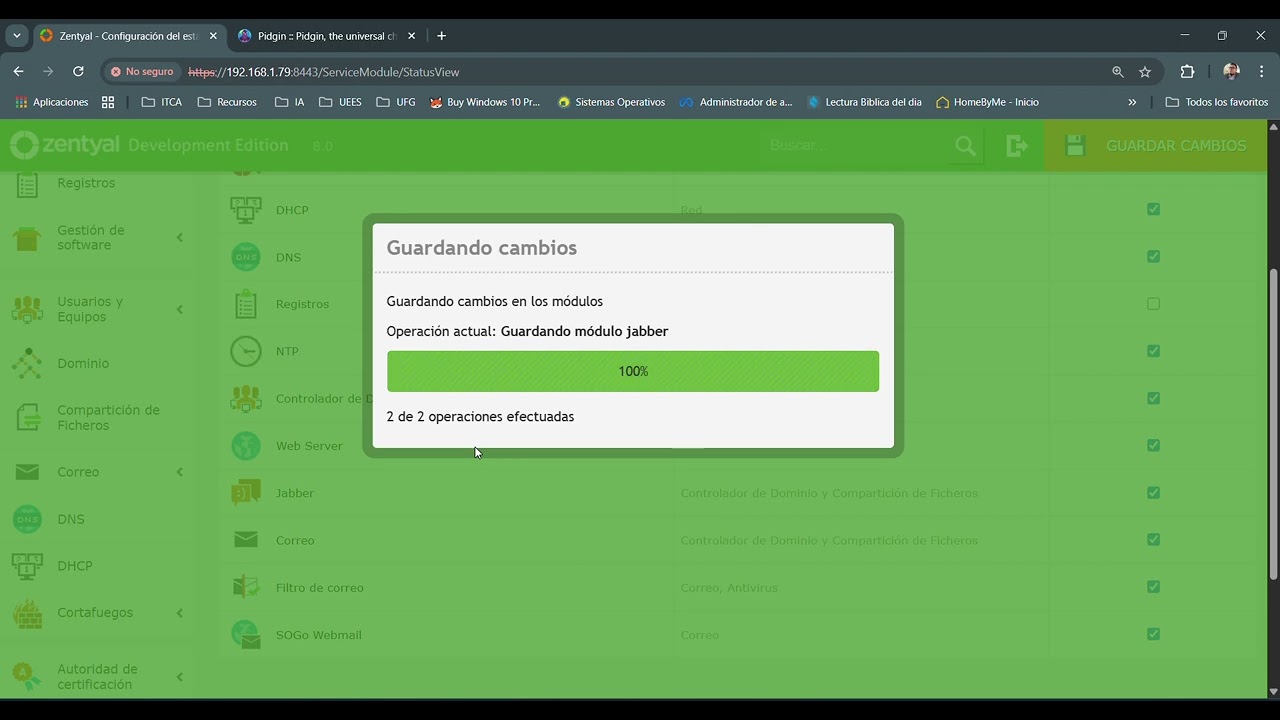This screenshot has width=1280, height=720.
Task: Open the tab grid icon in bookmarks bar
Action: click(108, 102)
